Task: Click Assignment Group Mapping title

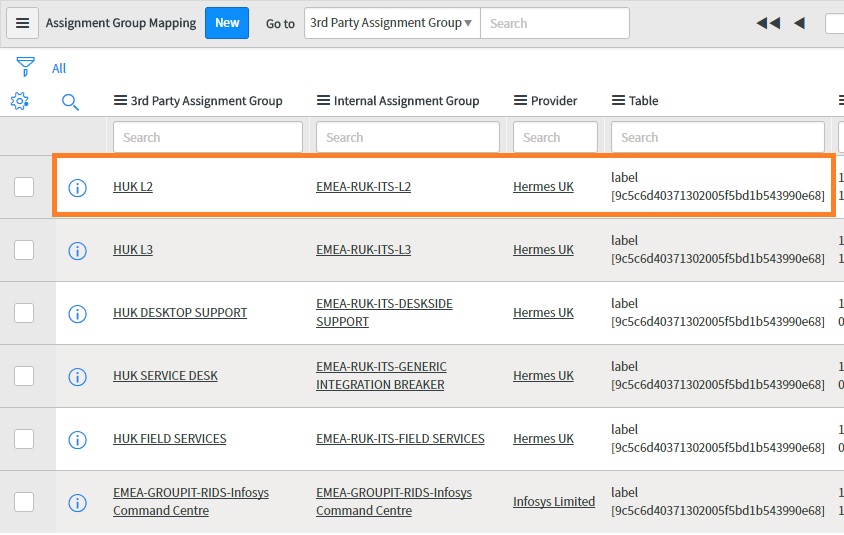Action: pos(121,23)
